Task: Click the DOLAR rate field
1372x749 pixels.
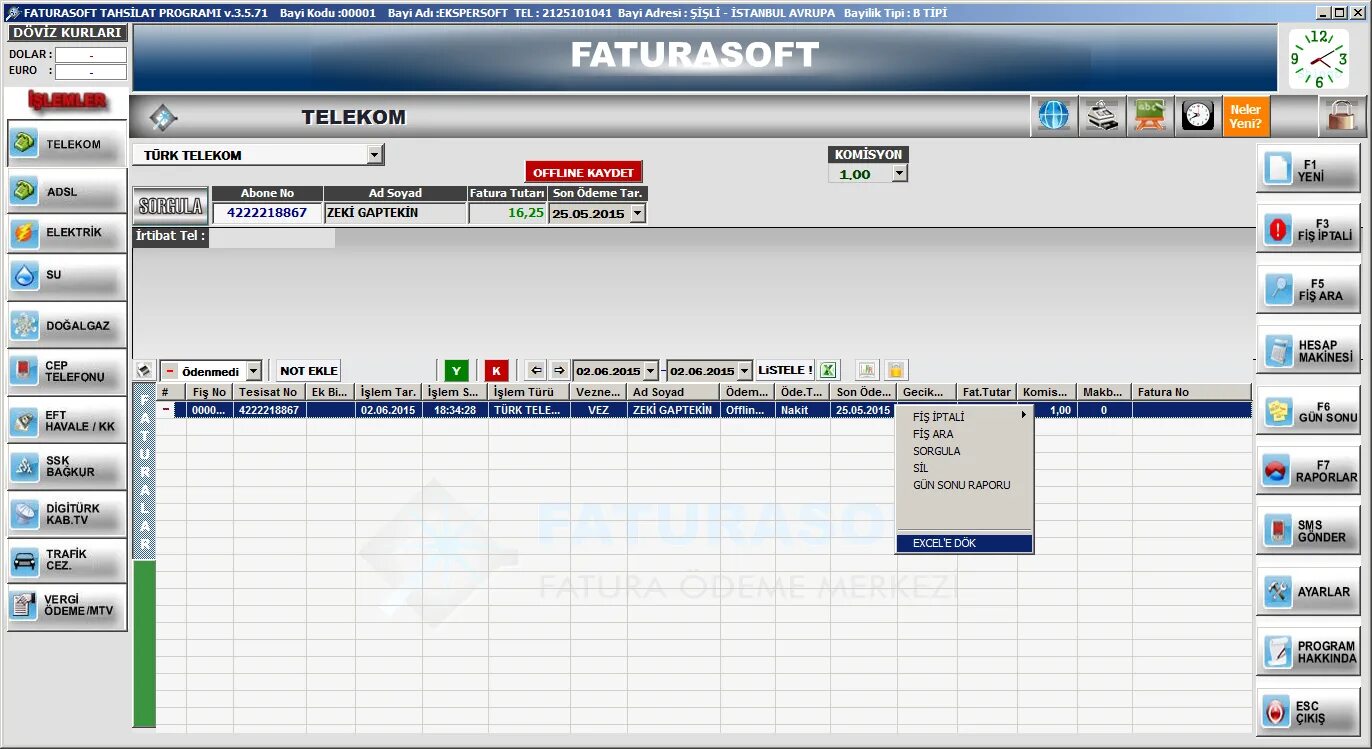Action: pos(91,55)
